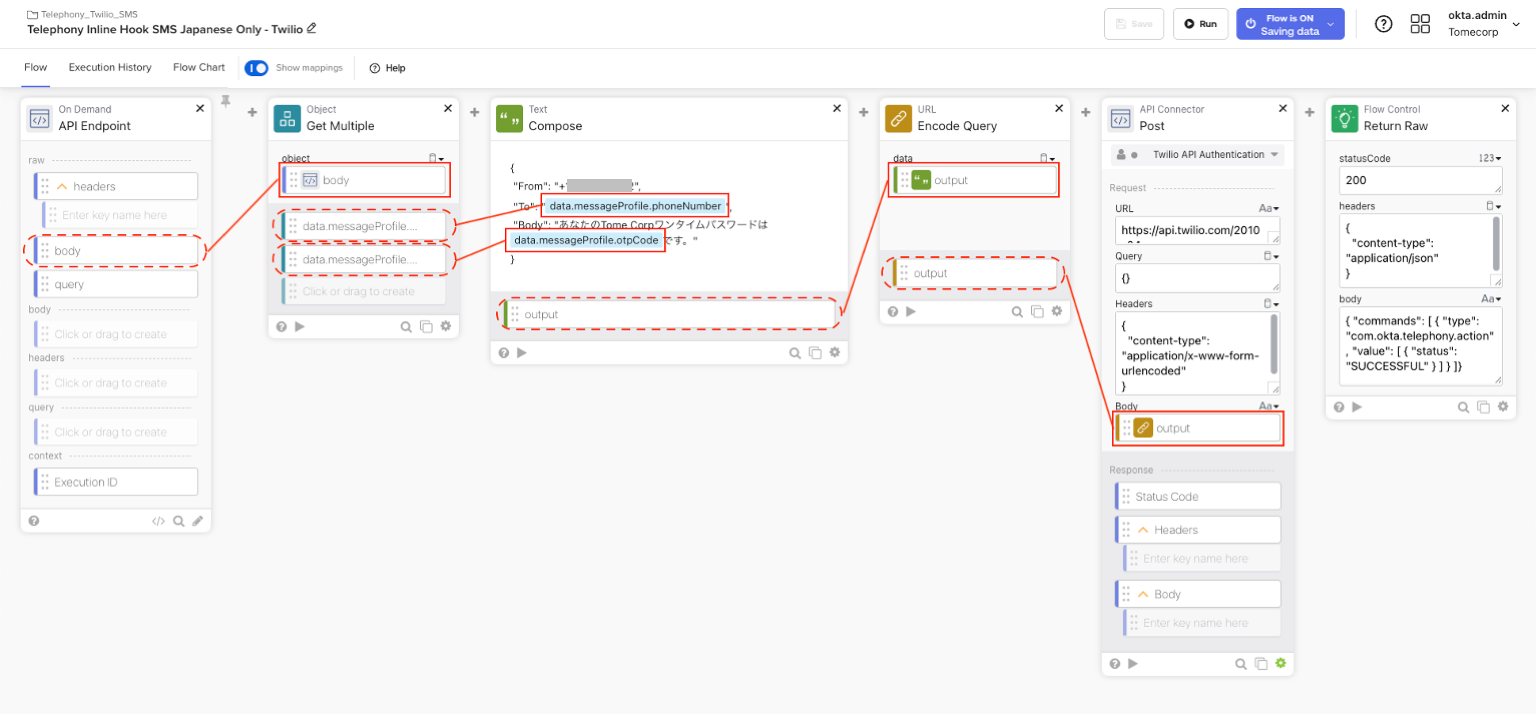Close the Return Raw card
The image size is (1536, 714).
tap(1505, 108)
